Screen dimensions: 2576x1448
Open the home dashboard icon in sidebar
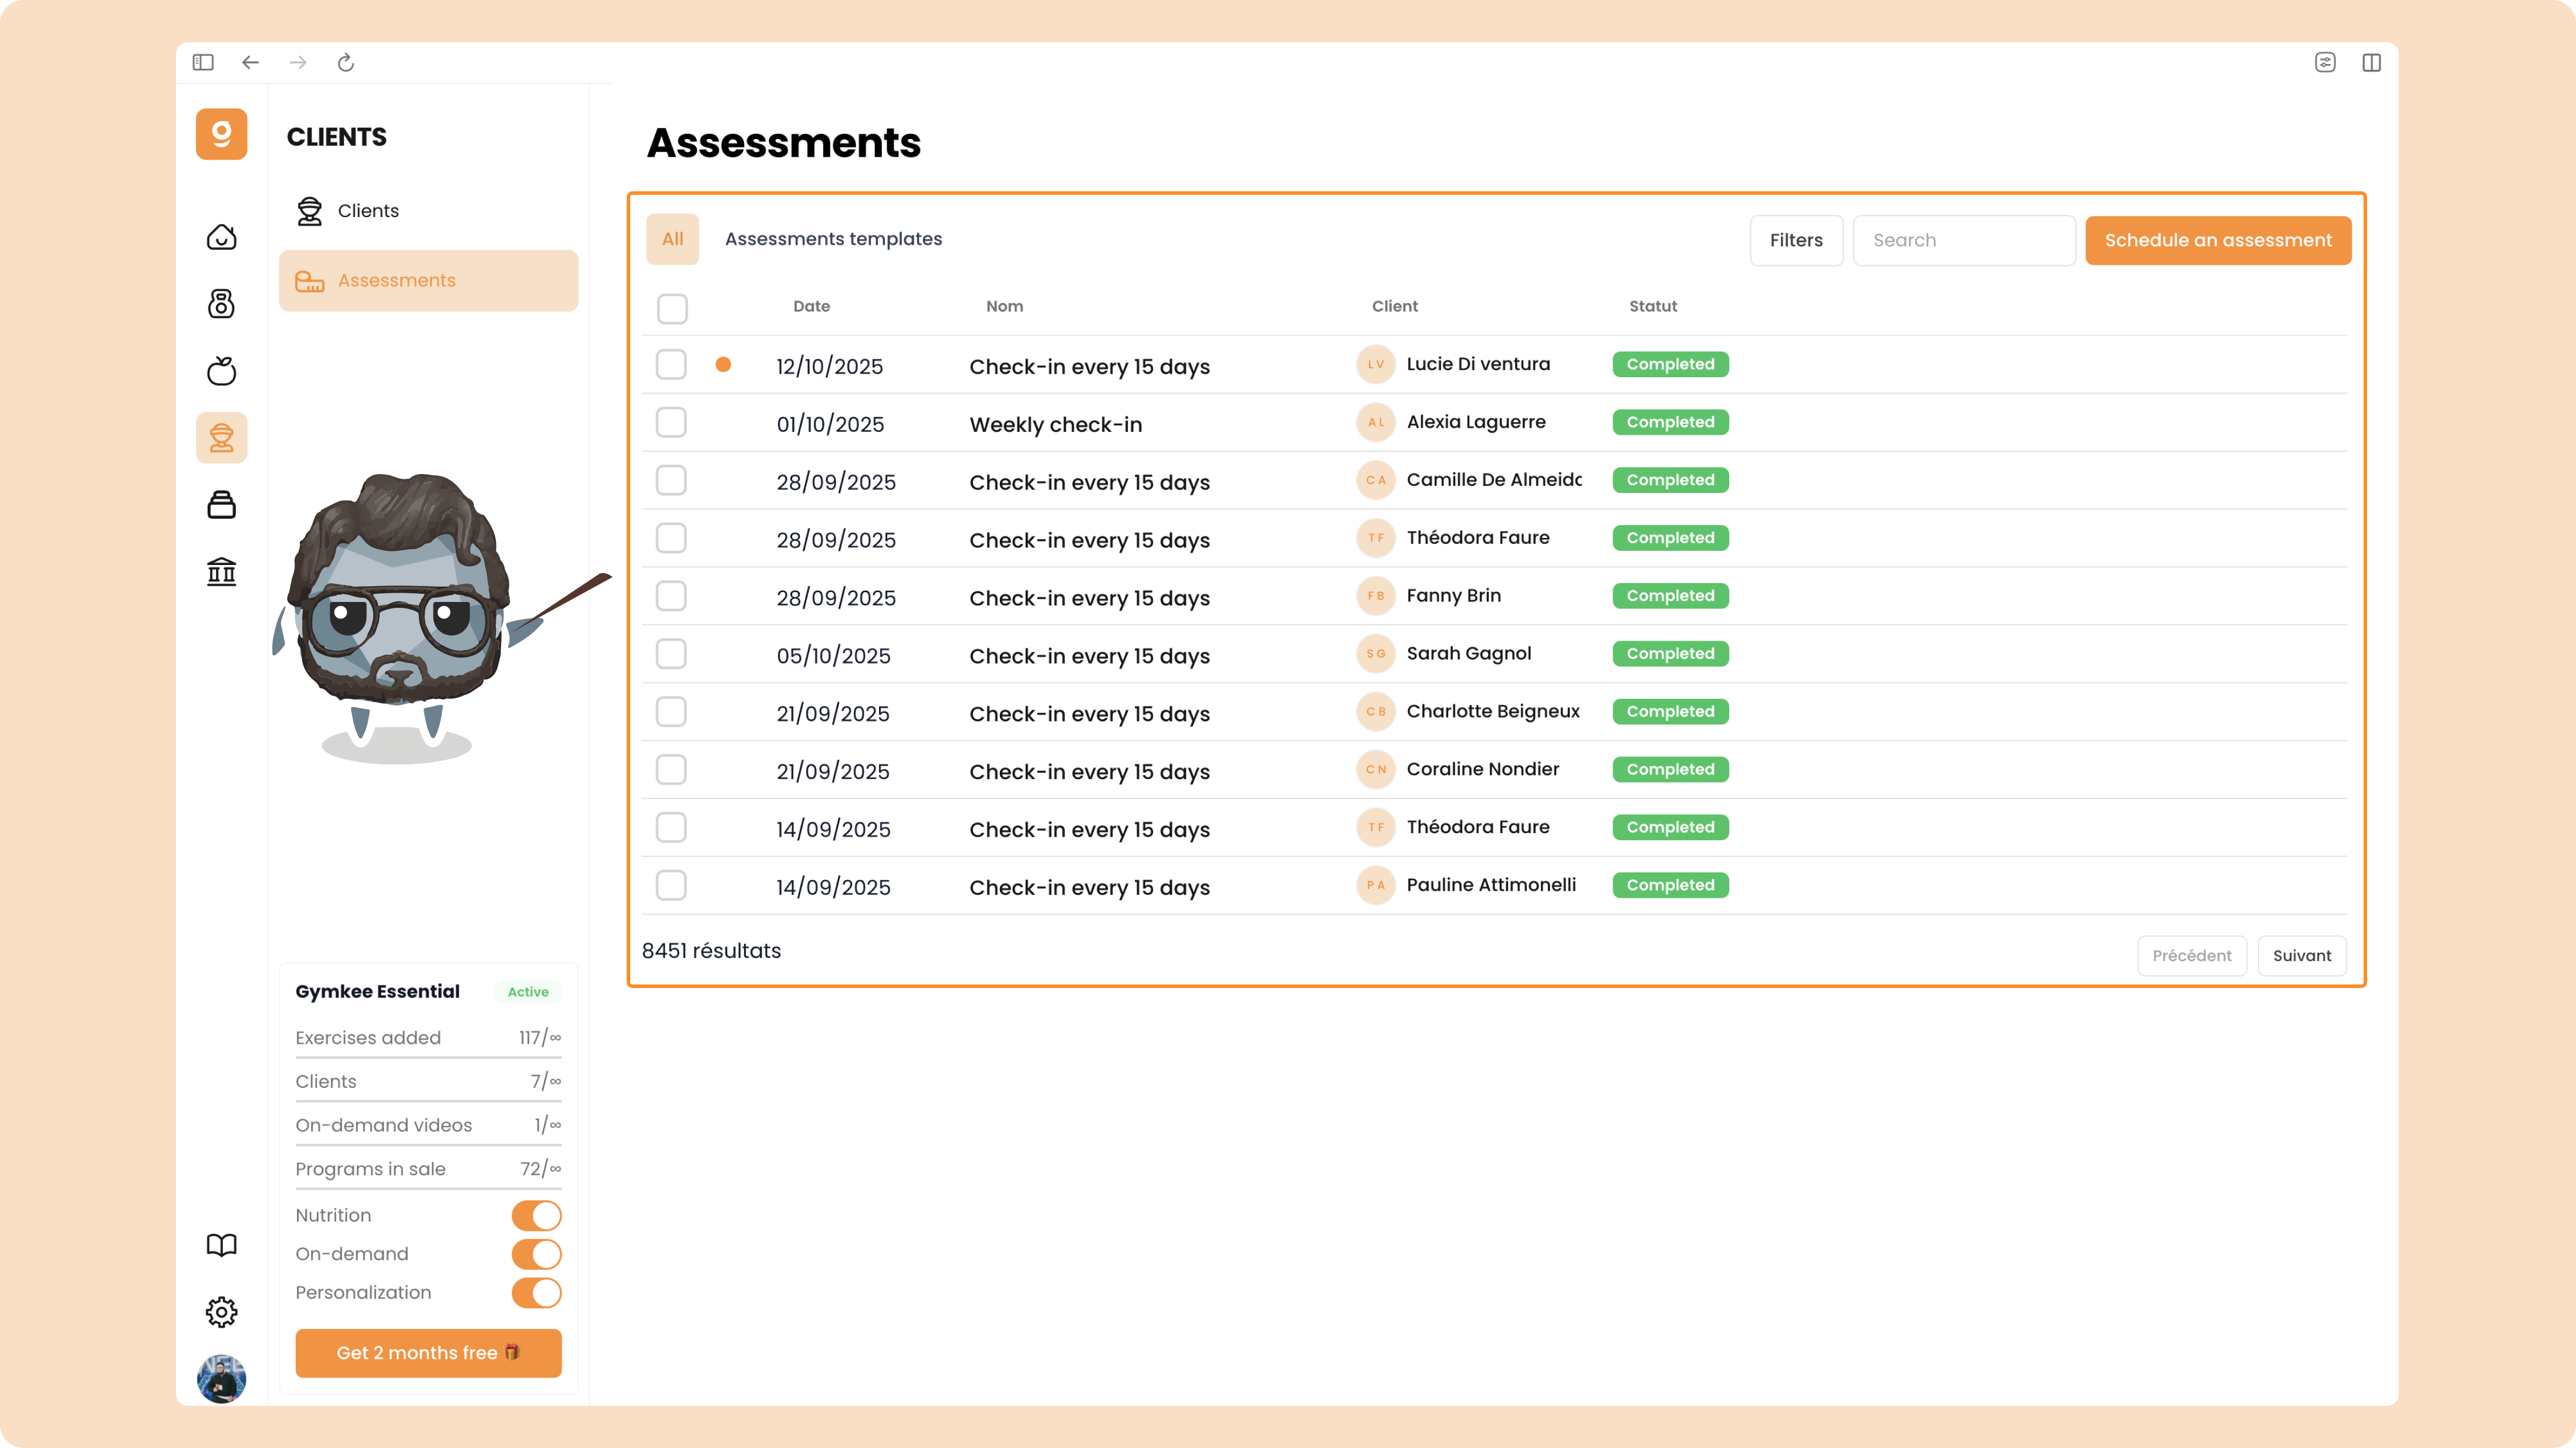click(221, 237)
